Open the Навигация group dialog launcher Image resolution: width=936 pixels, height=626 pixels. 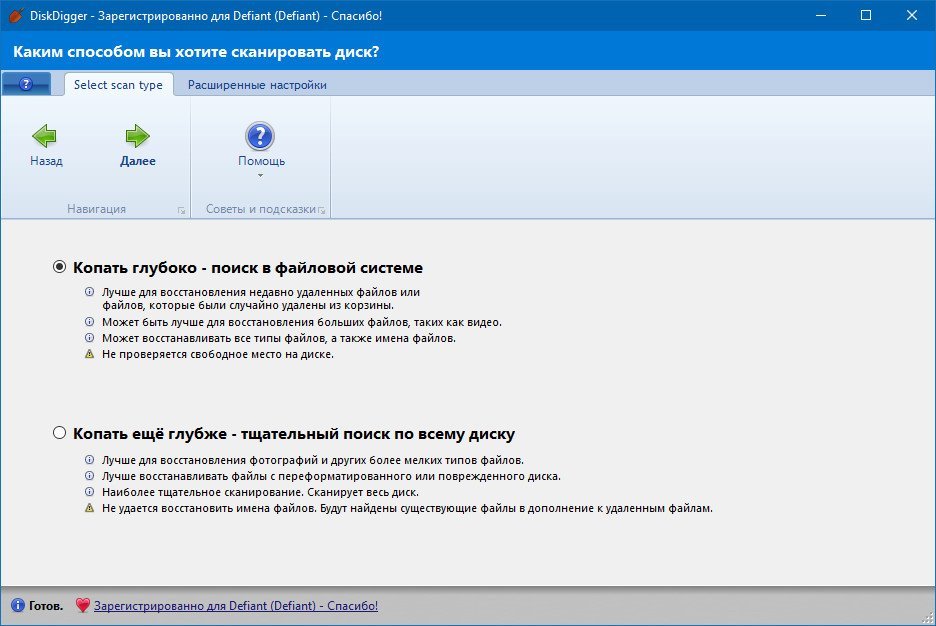pyautogui.click(x=181, y=211)
